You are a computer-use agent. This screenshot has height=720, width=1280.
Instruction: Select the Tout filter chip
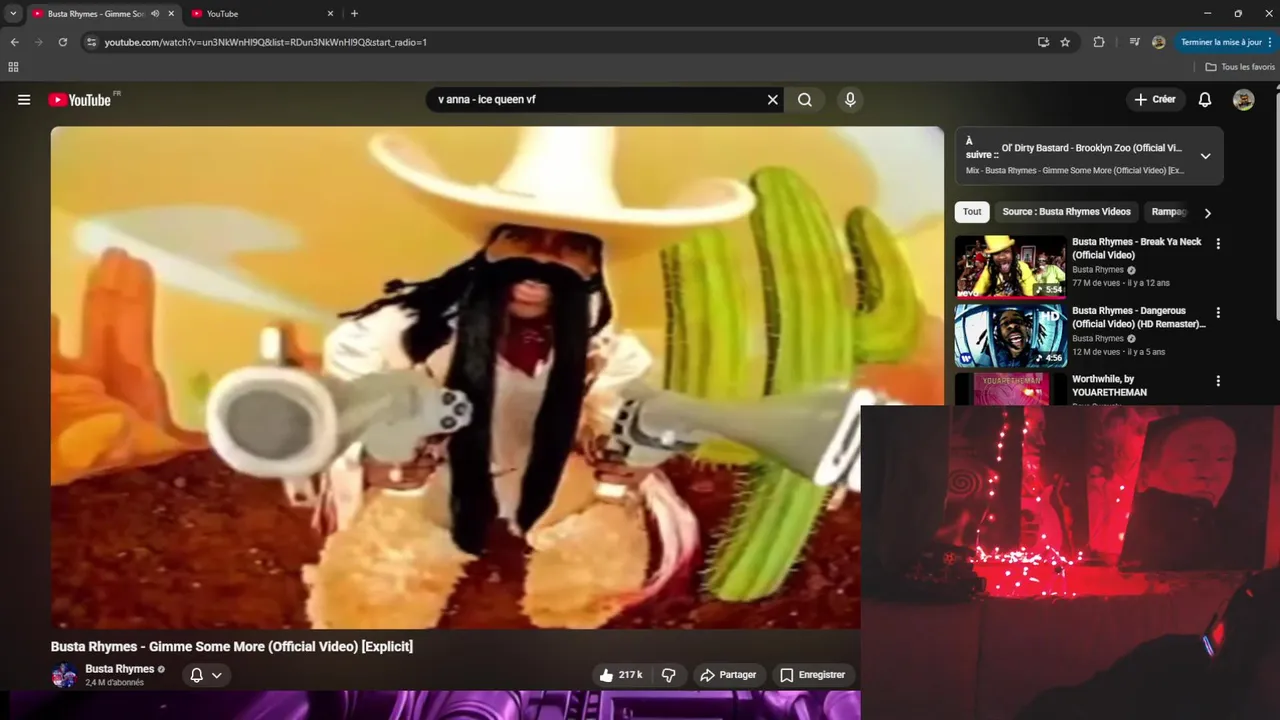(972, 212)
